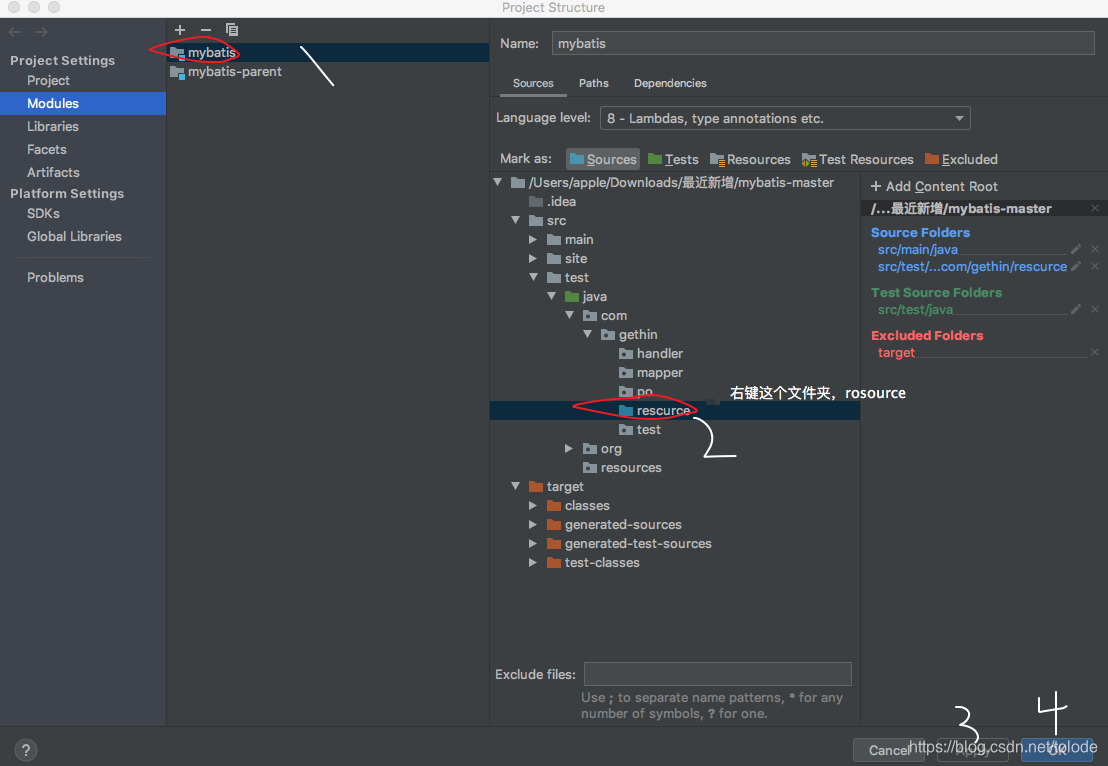Click Add Content Root

[x=934, y=187]
